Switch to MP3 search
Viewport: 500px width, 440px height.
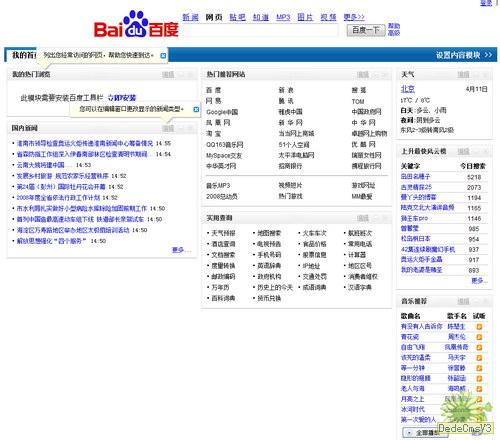(283, 17)
